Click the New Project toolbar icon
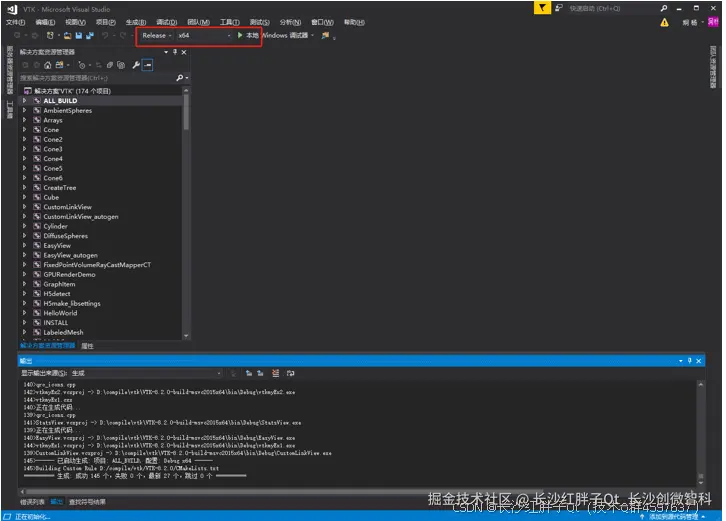The image size is (726, 521). pyautogui.click(x=50, y=35)
